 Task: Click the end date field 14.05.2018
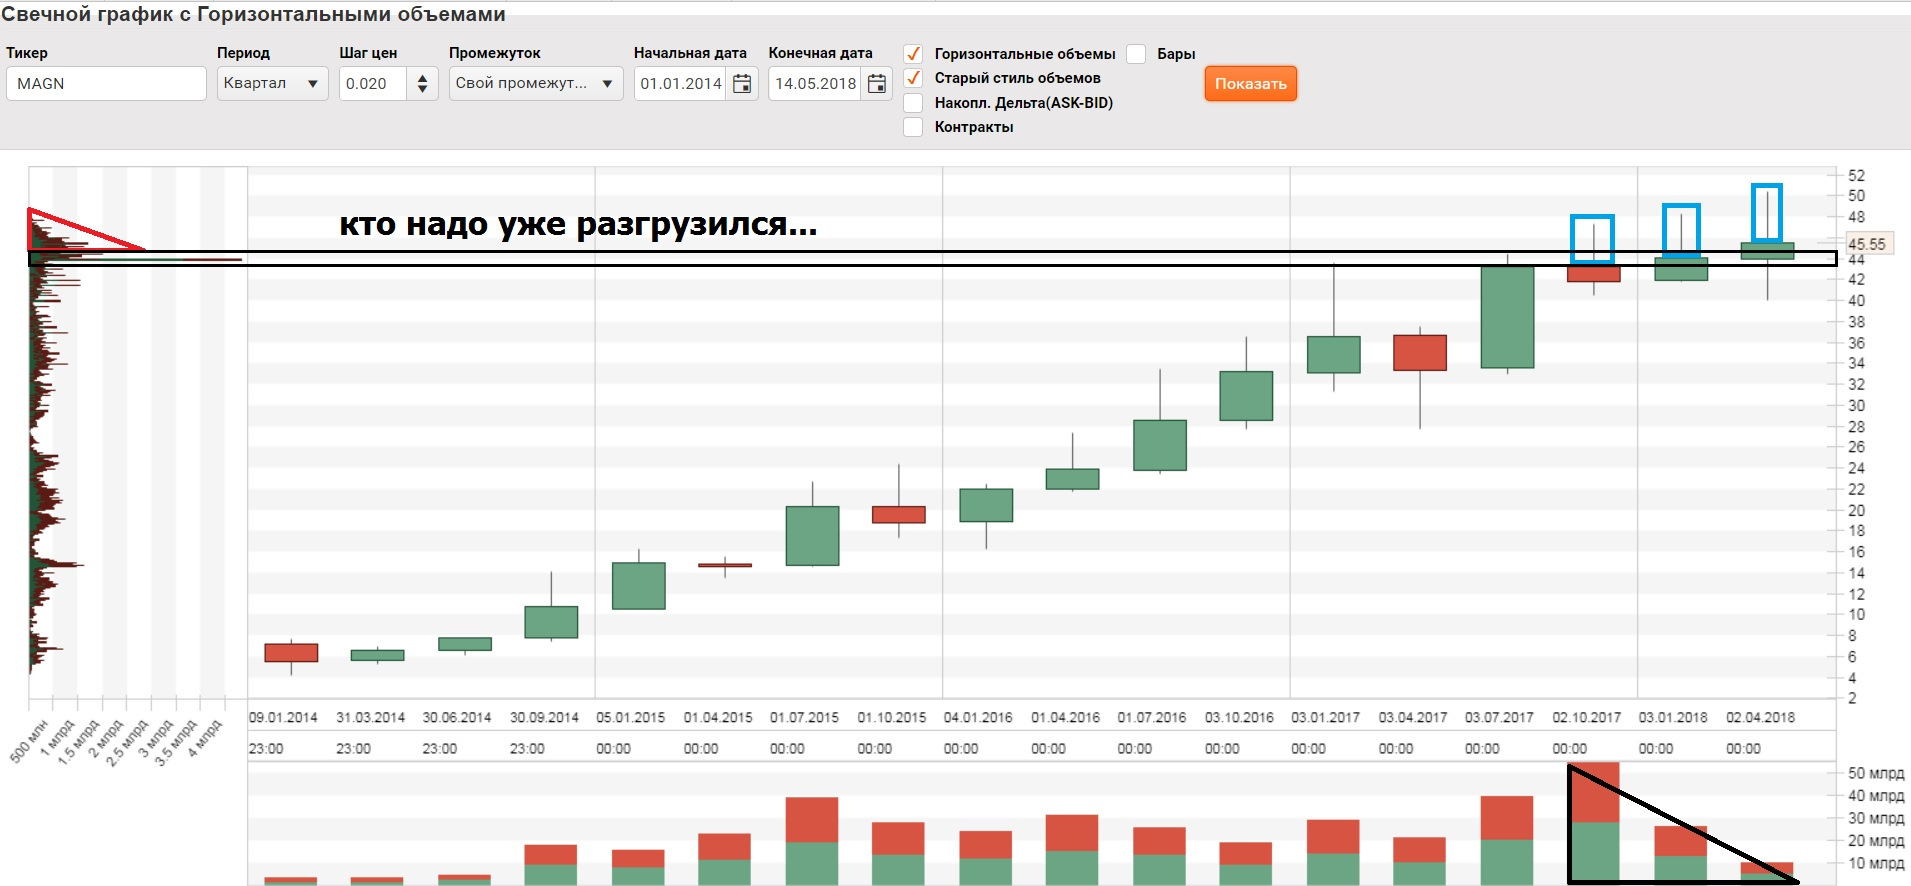click(816, 84)
